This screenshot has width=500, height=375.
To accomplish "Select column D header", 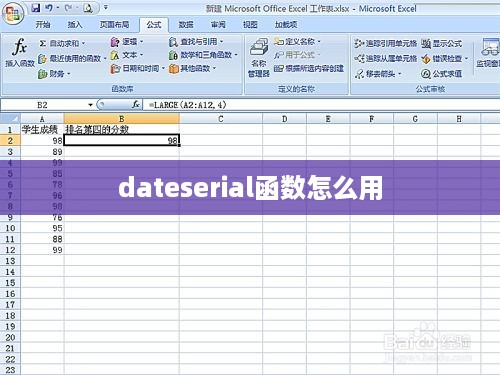I will tap(284, 119).
